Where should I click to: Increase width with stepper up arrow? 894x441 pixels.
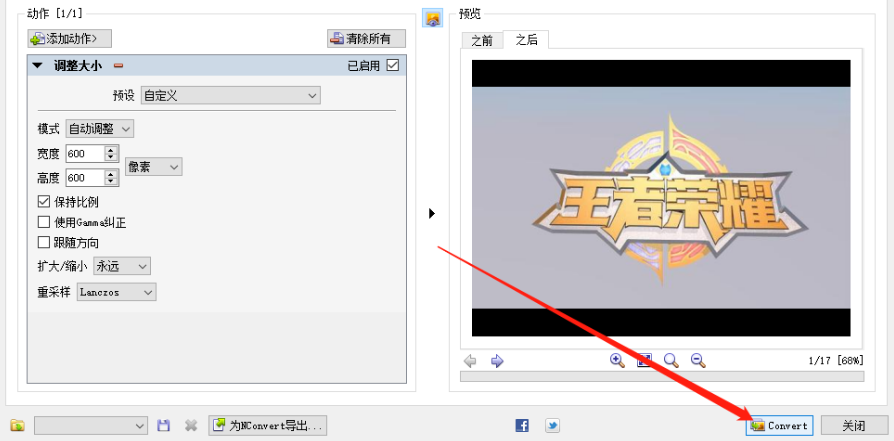(x=111, y=149)
